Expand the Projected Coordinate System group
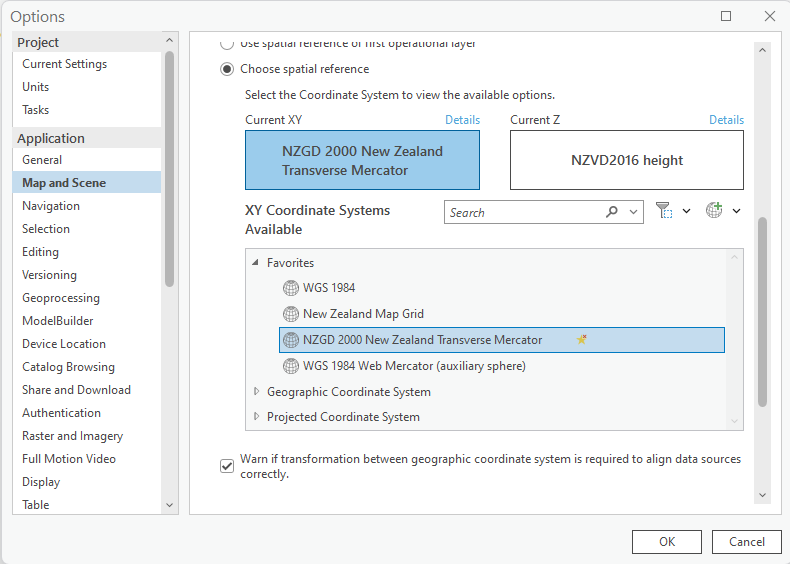 (x=257, y=417)
